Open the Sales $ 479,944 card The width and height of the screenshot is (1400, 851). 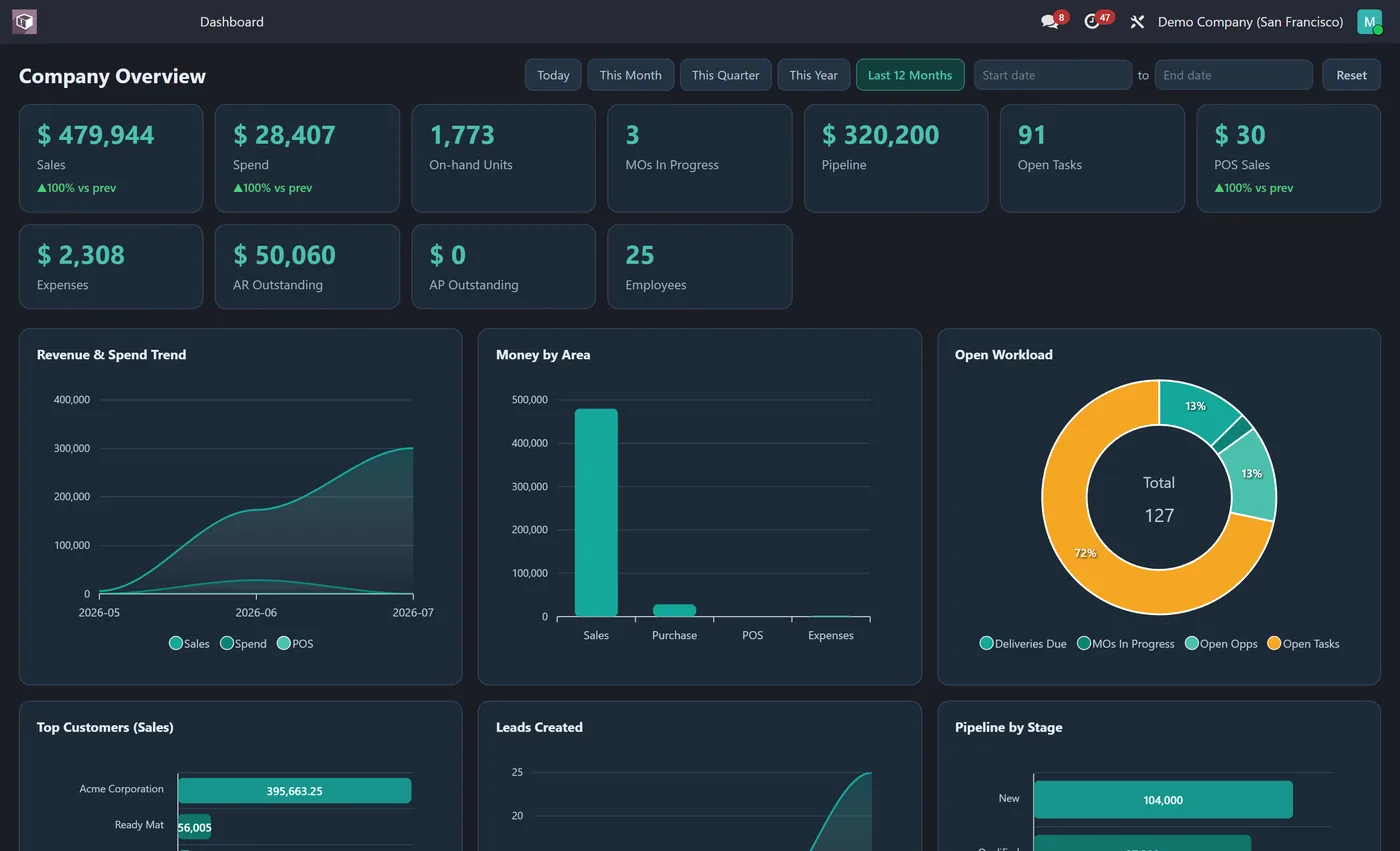[111, 158]
